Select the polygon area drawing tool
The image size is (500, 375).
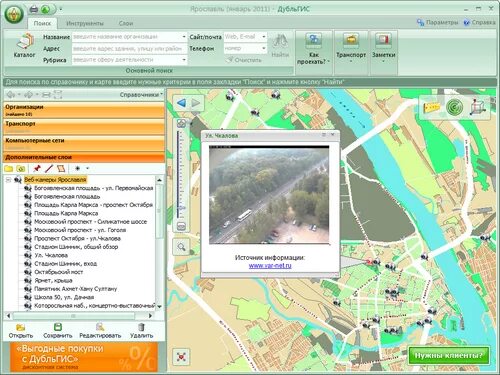pos(61,169)
